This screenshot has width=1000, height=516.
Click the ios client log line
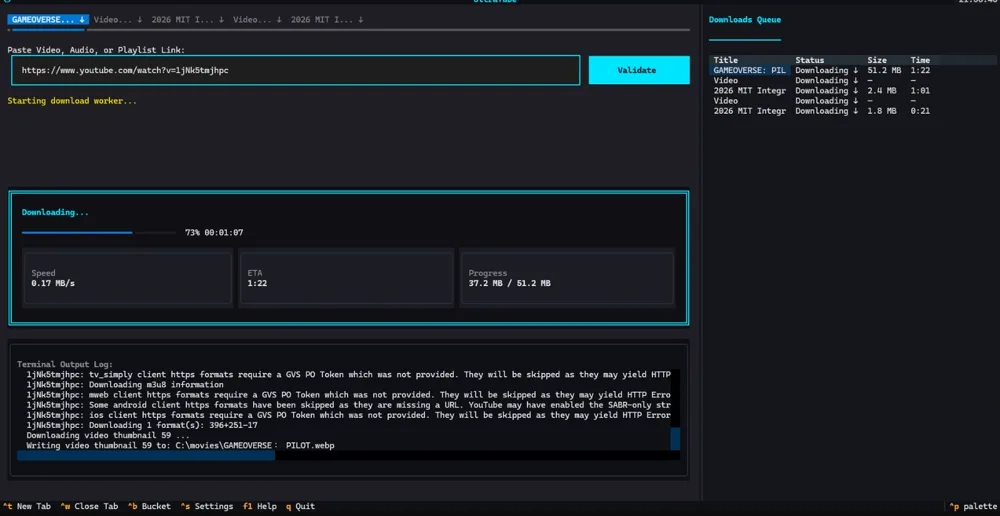pyautogui.click(x=348, y=415)
